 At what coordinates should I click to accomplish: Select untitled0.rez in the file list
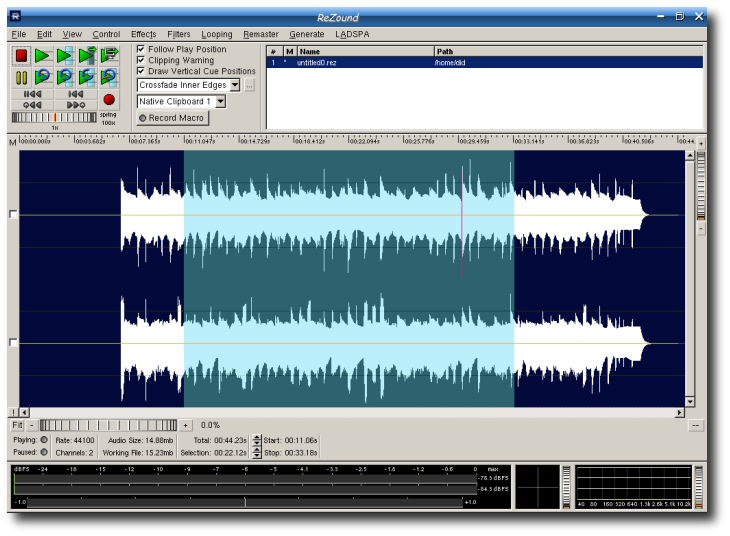pos(320,63)
